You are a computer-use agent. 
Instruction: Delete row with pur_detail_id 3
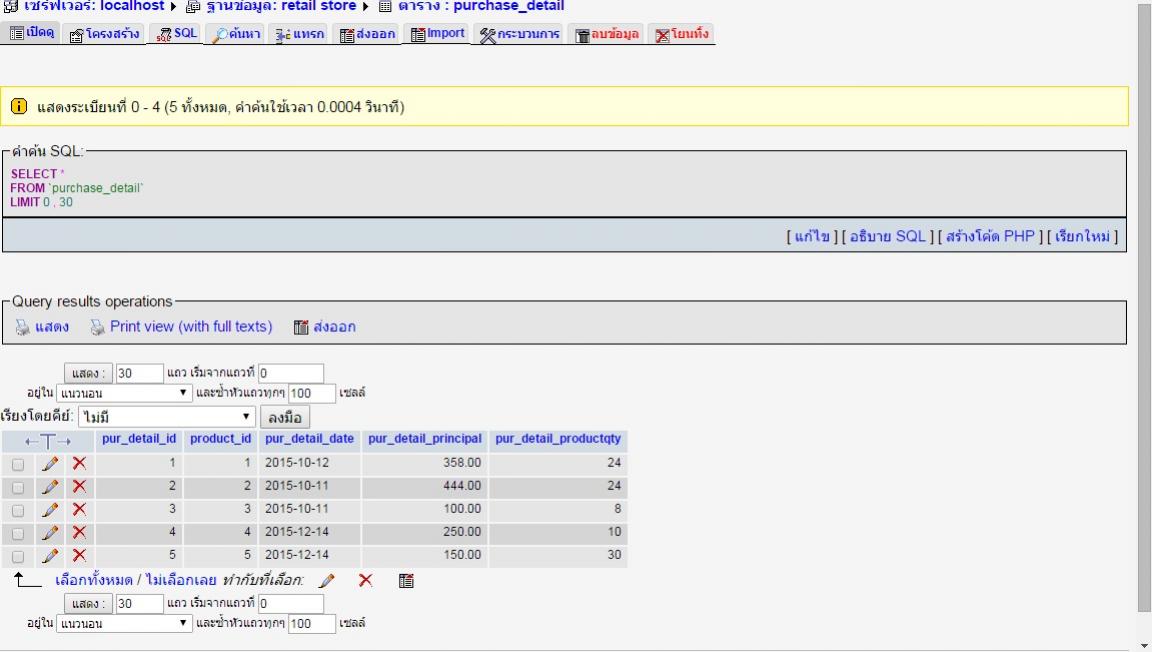pyautogui.click(x=79, y=509)
